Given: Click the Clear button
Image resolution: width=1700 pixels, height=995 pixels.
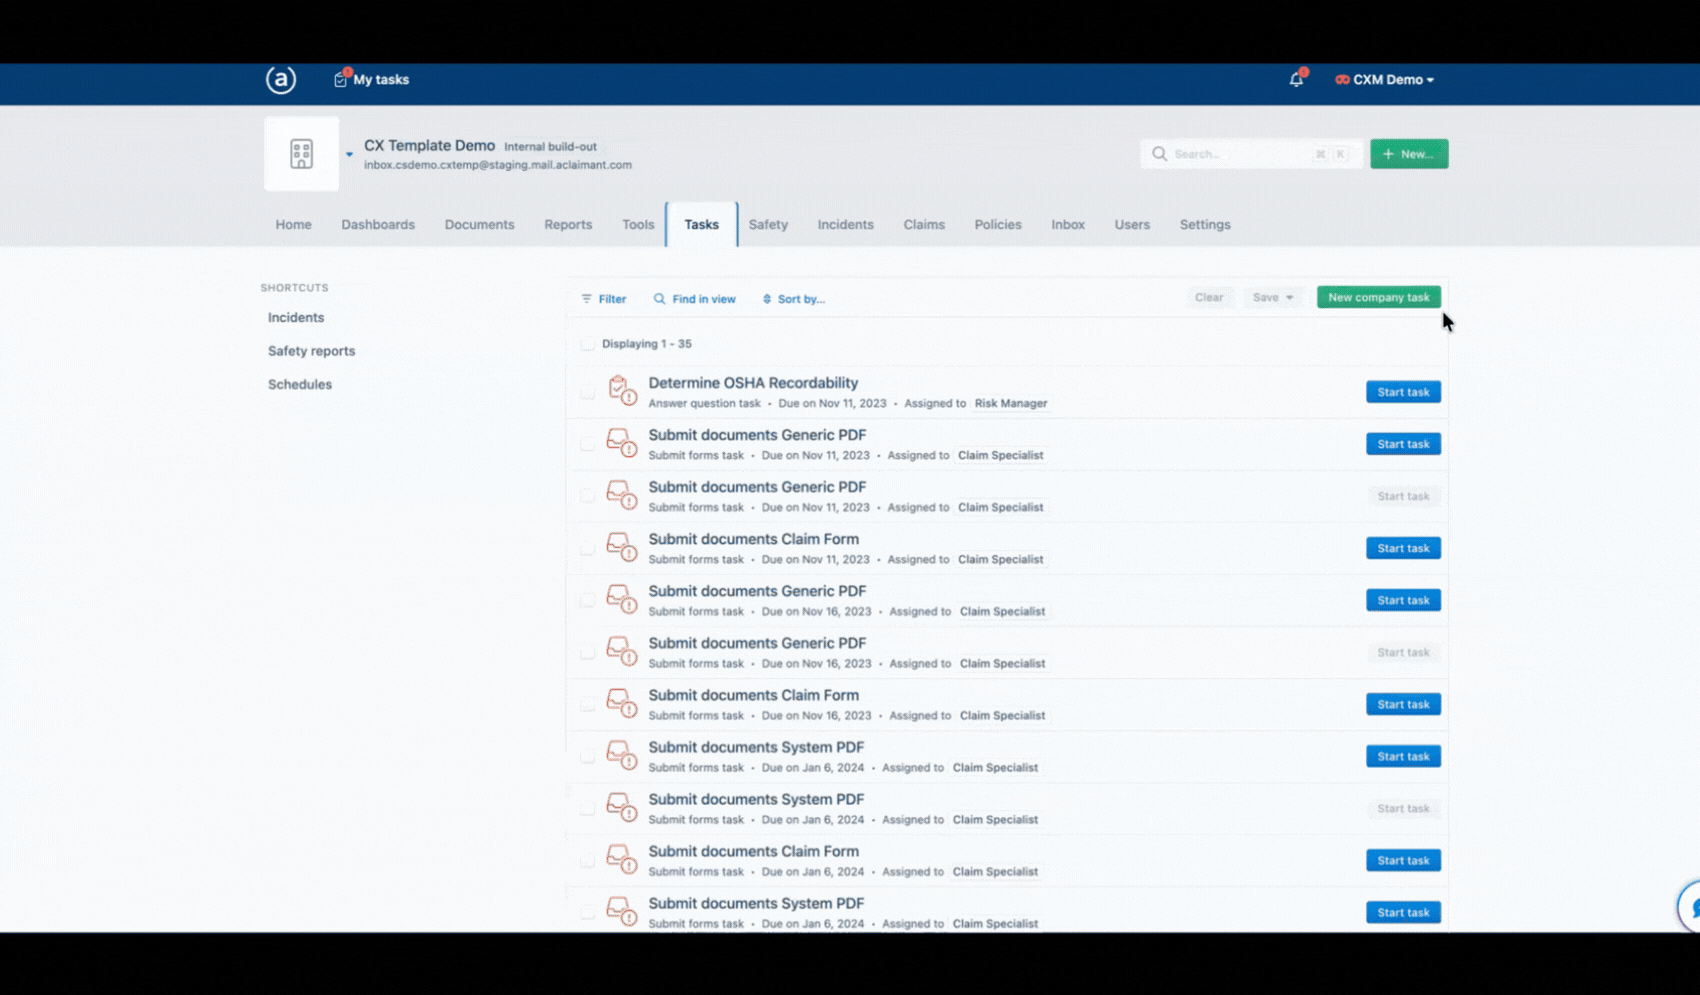Looking at the screenshot, I should click(x=1209, y=297).
